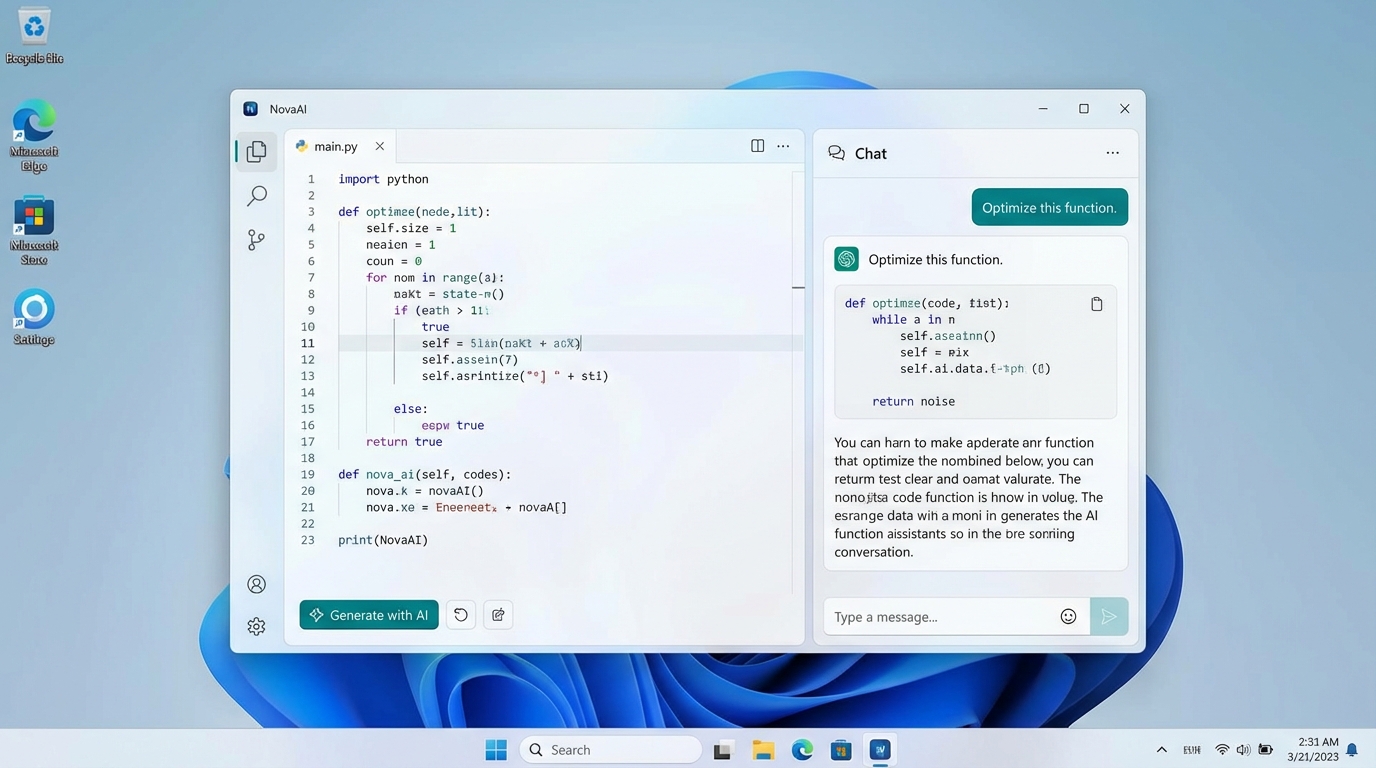Close the main.py tab
Image resolution: width=1376 pixels, height=768 pixels.
pos(379,146)
